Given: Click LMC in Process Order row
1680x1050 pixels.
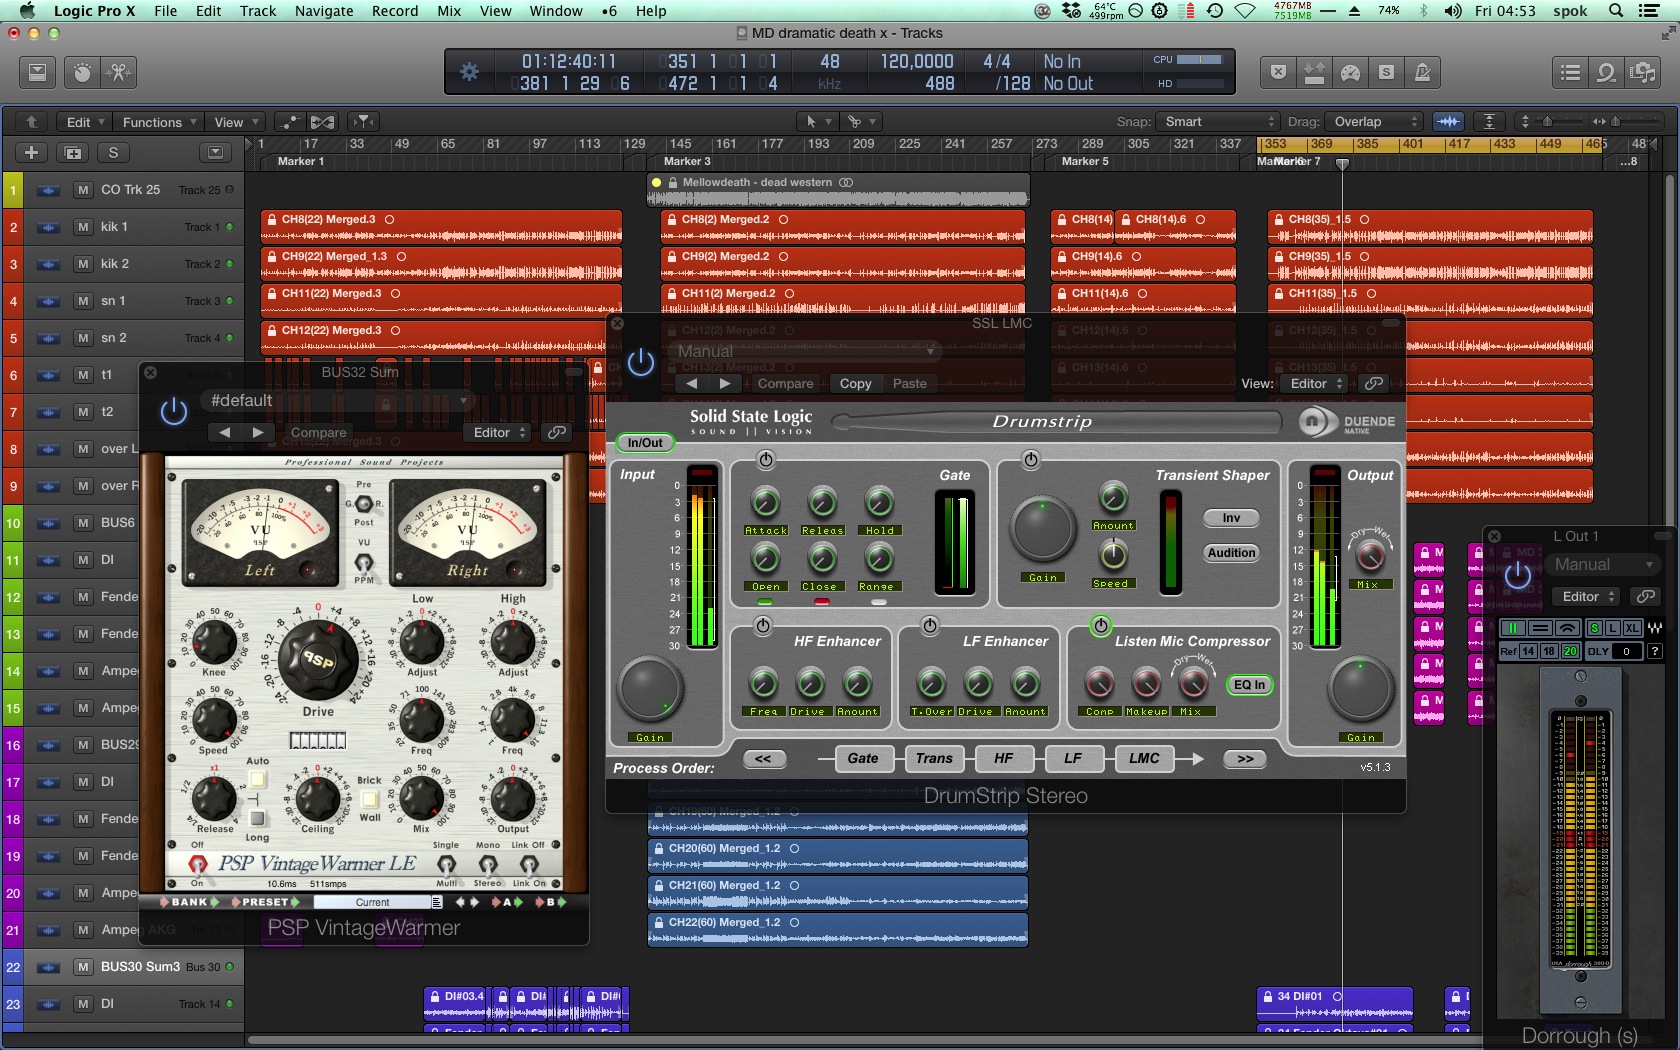Looking at the screenshot, I should [x=1144, y=758].
